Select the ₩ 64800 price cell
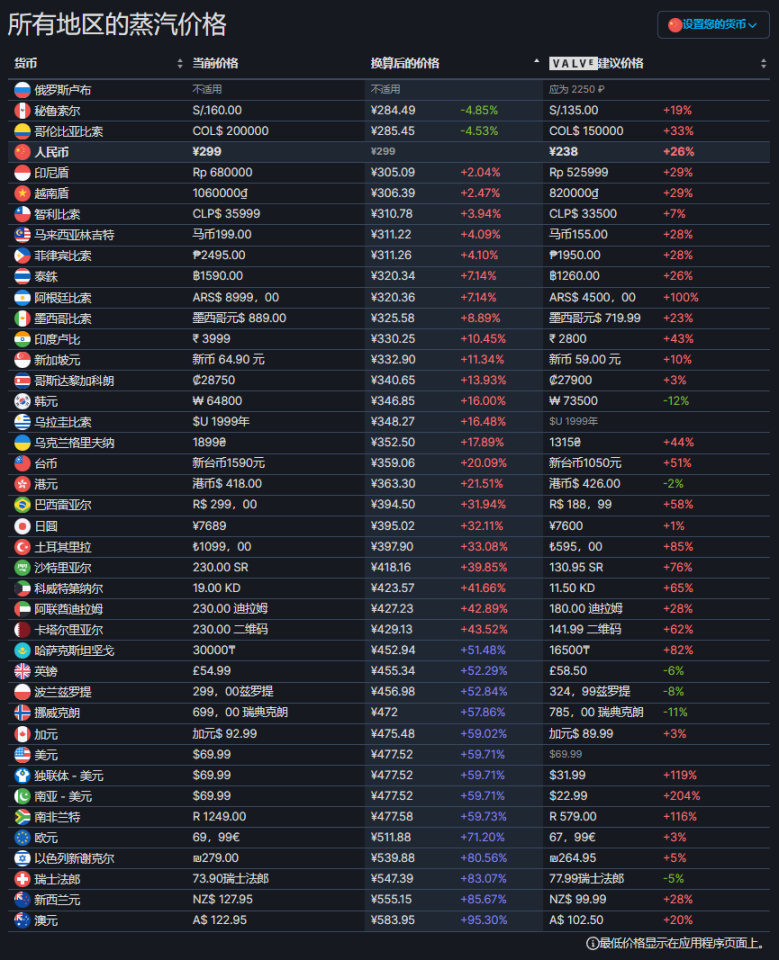 click(217, 401)
